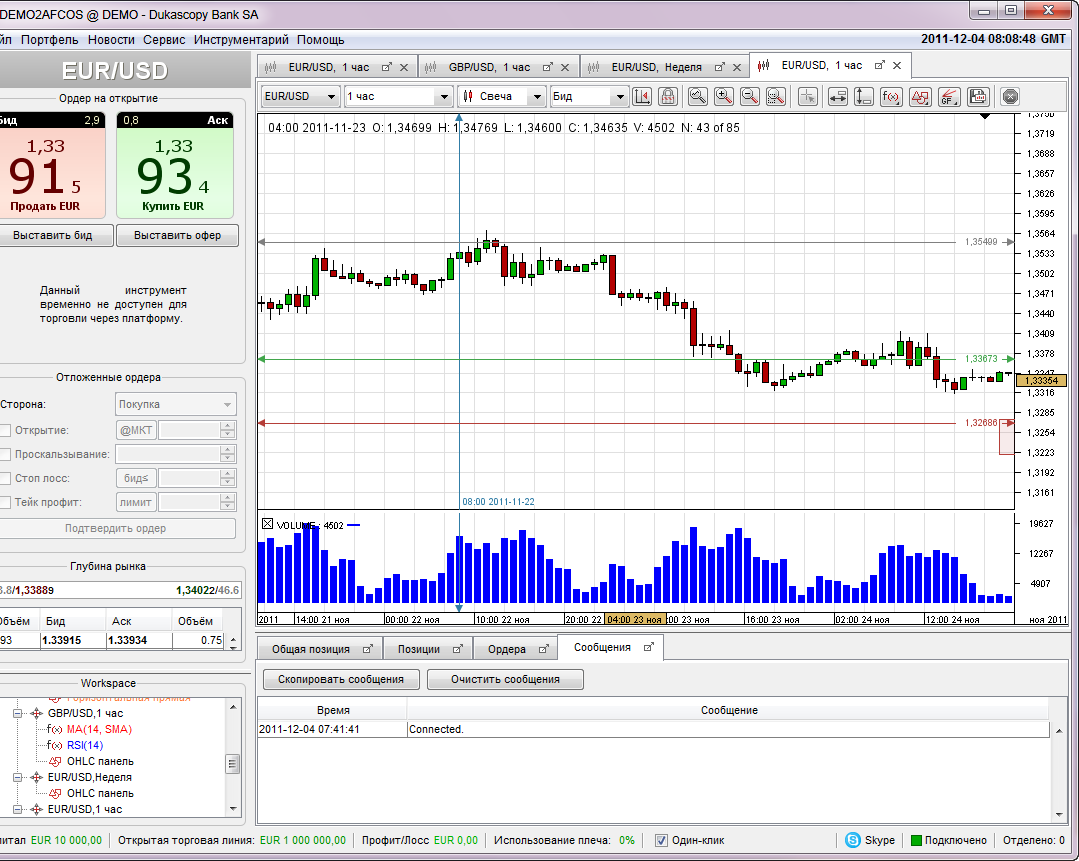Viewport: 1079px width, 861px height.
Task: Open the Инструментарий menu
Action: click(x=241, y=40)
